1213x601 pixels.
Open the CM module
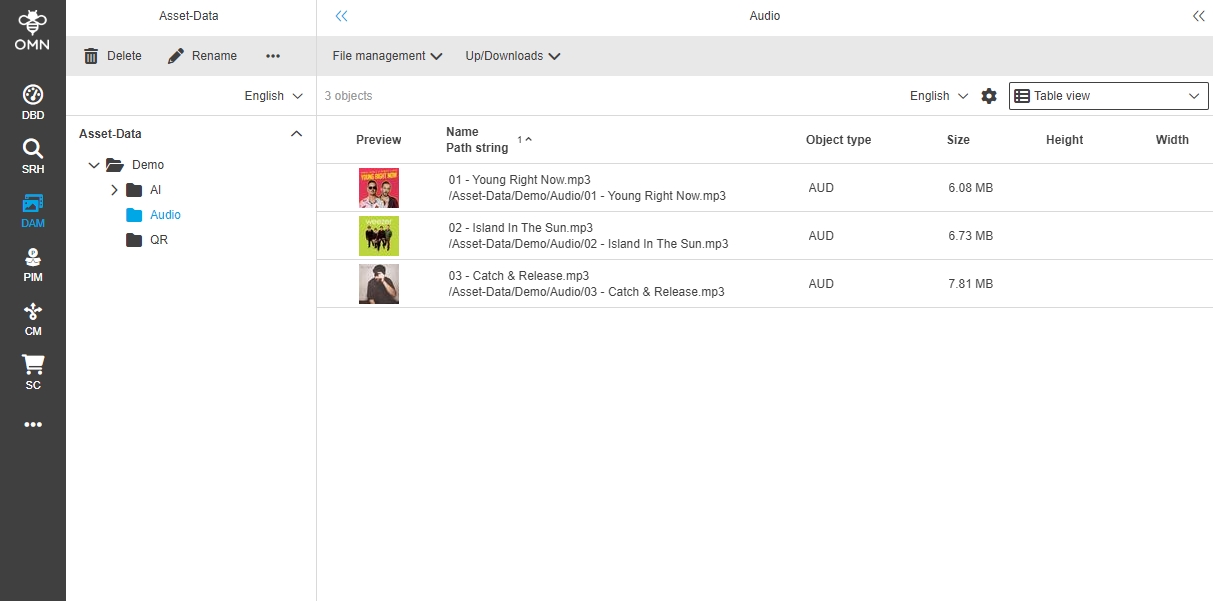33,318
